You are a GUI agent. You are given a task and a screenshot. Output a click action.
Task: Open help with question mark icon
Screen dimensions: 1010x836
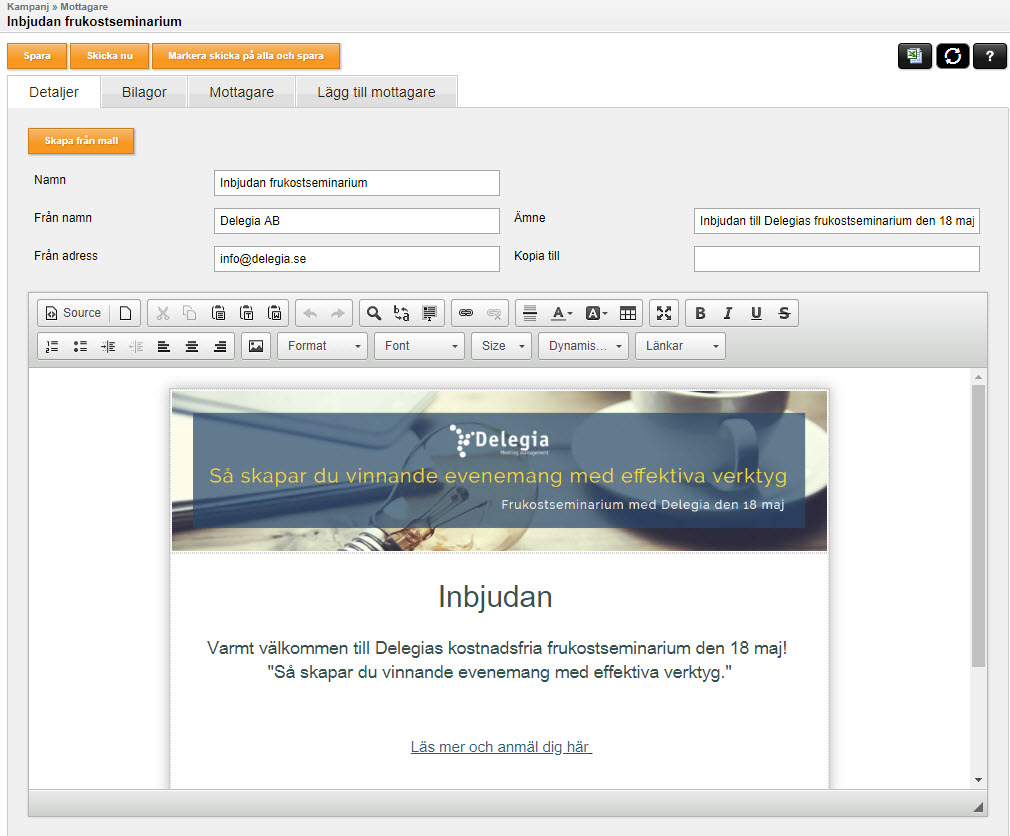pos(989,56)
